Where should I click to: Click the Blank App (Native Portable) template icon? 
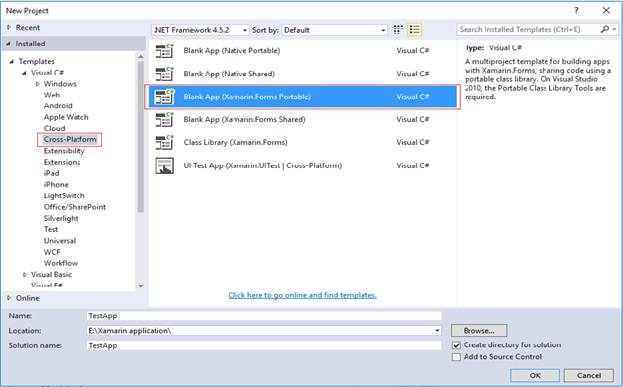point(164,51)
